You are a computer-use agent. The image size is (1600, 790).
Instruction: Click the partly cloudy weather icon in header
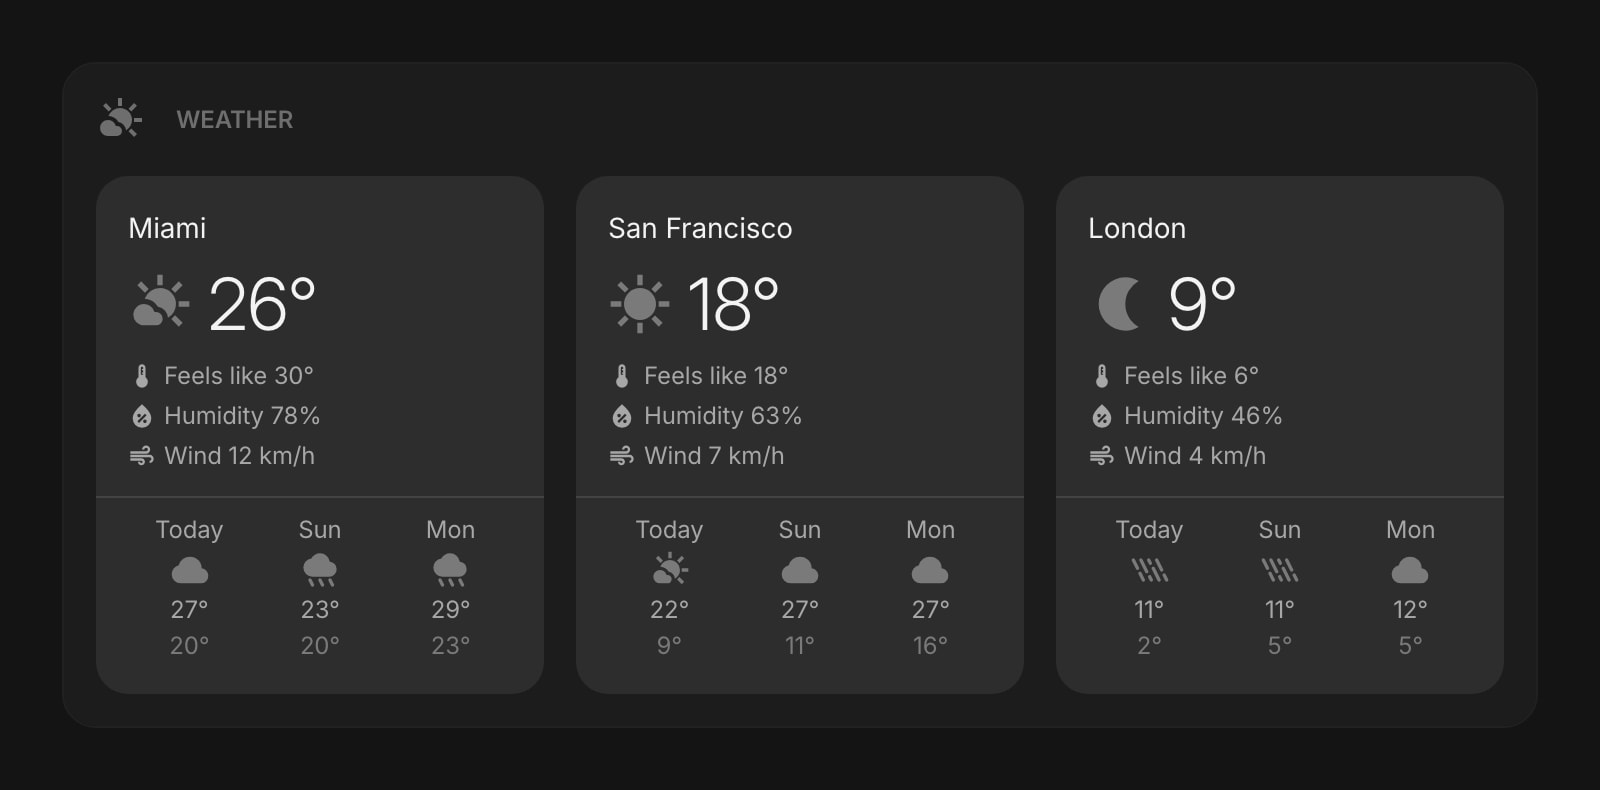[120, 119]
